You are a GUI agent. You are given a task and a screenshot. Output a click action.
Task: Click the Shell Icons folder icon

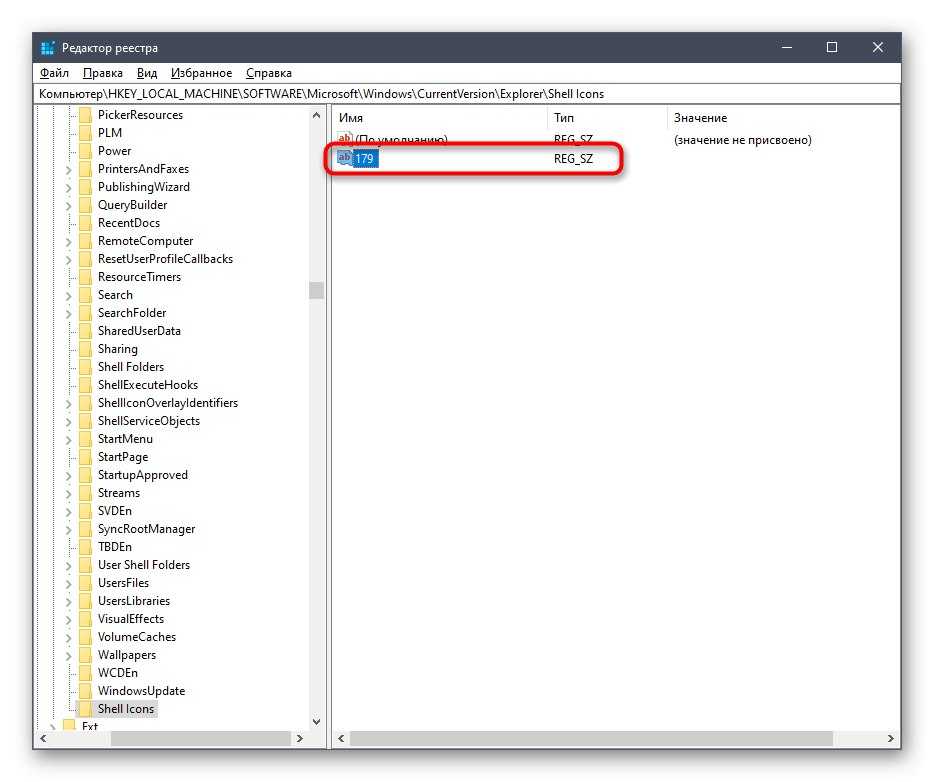tap(85, 709)
